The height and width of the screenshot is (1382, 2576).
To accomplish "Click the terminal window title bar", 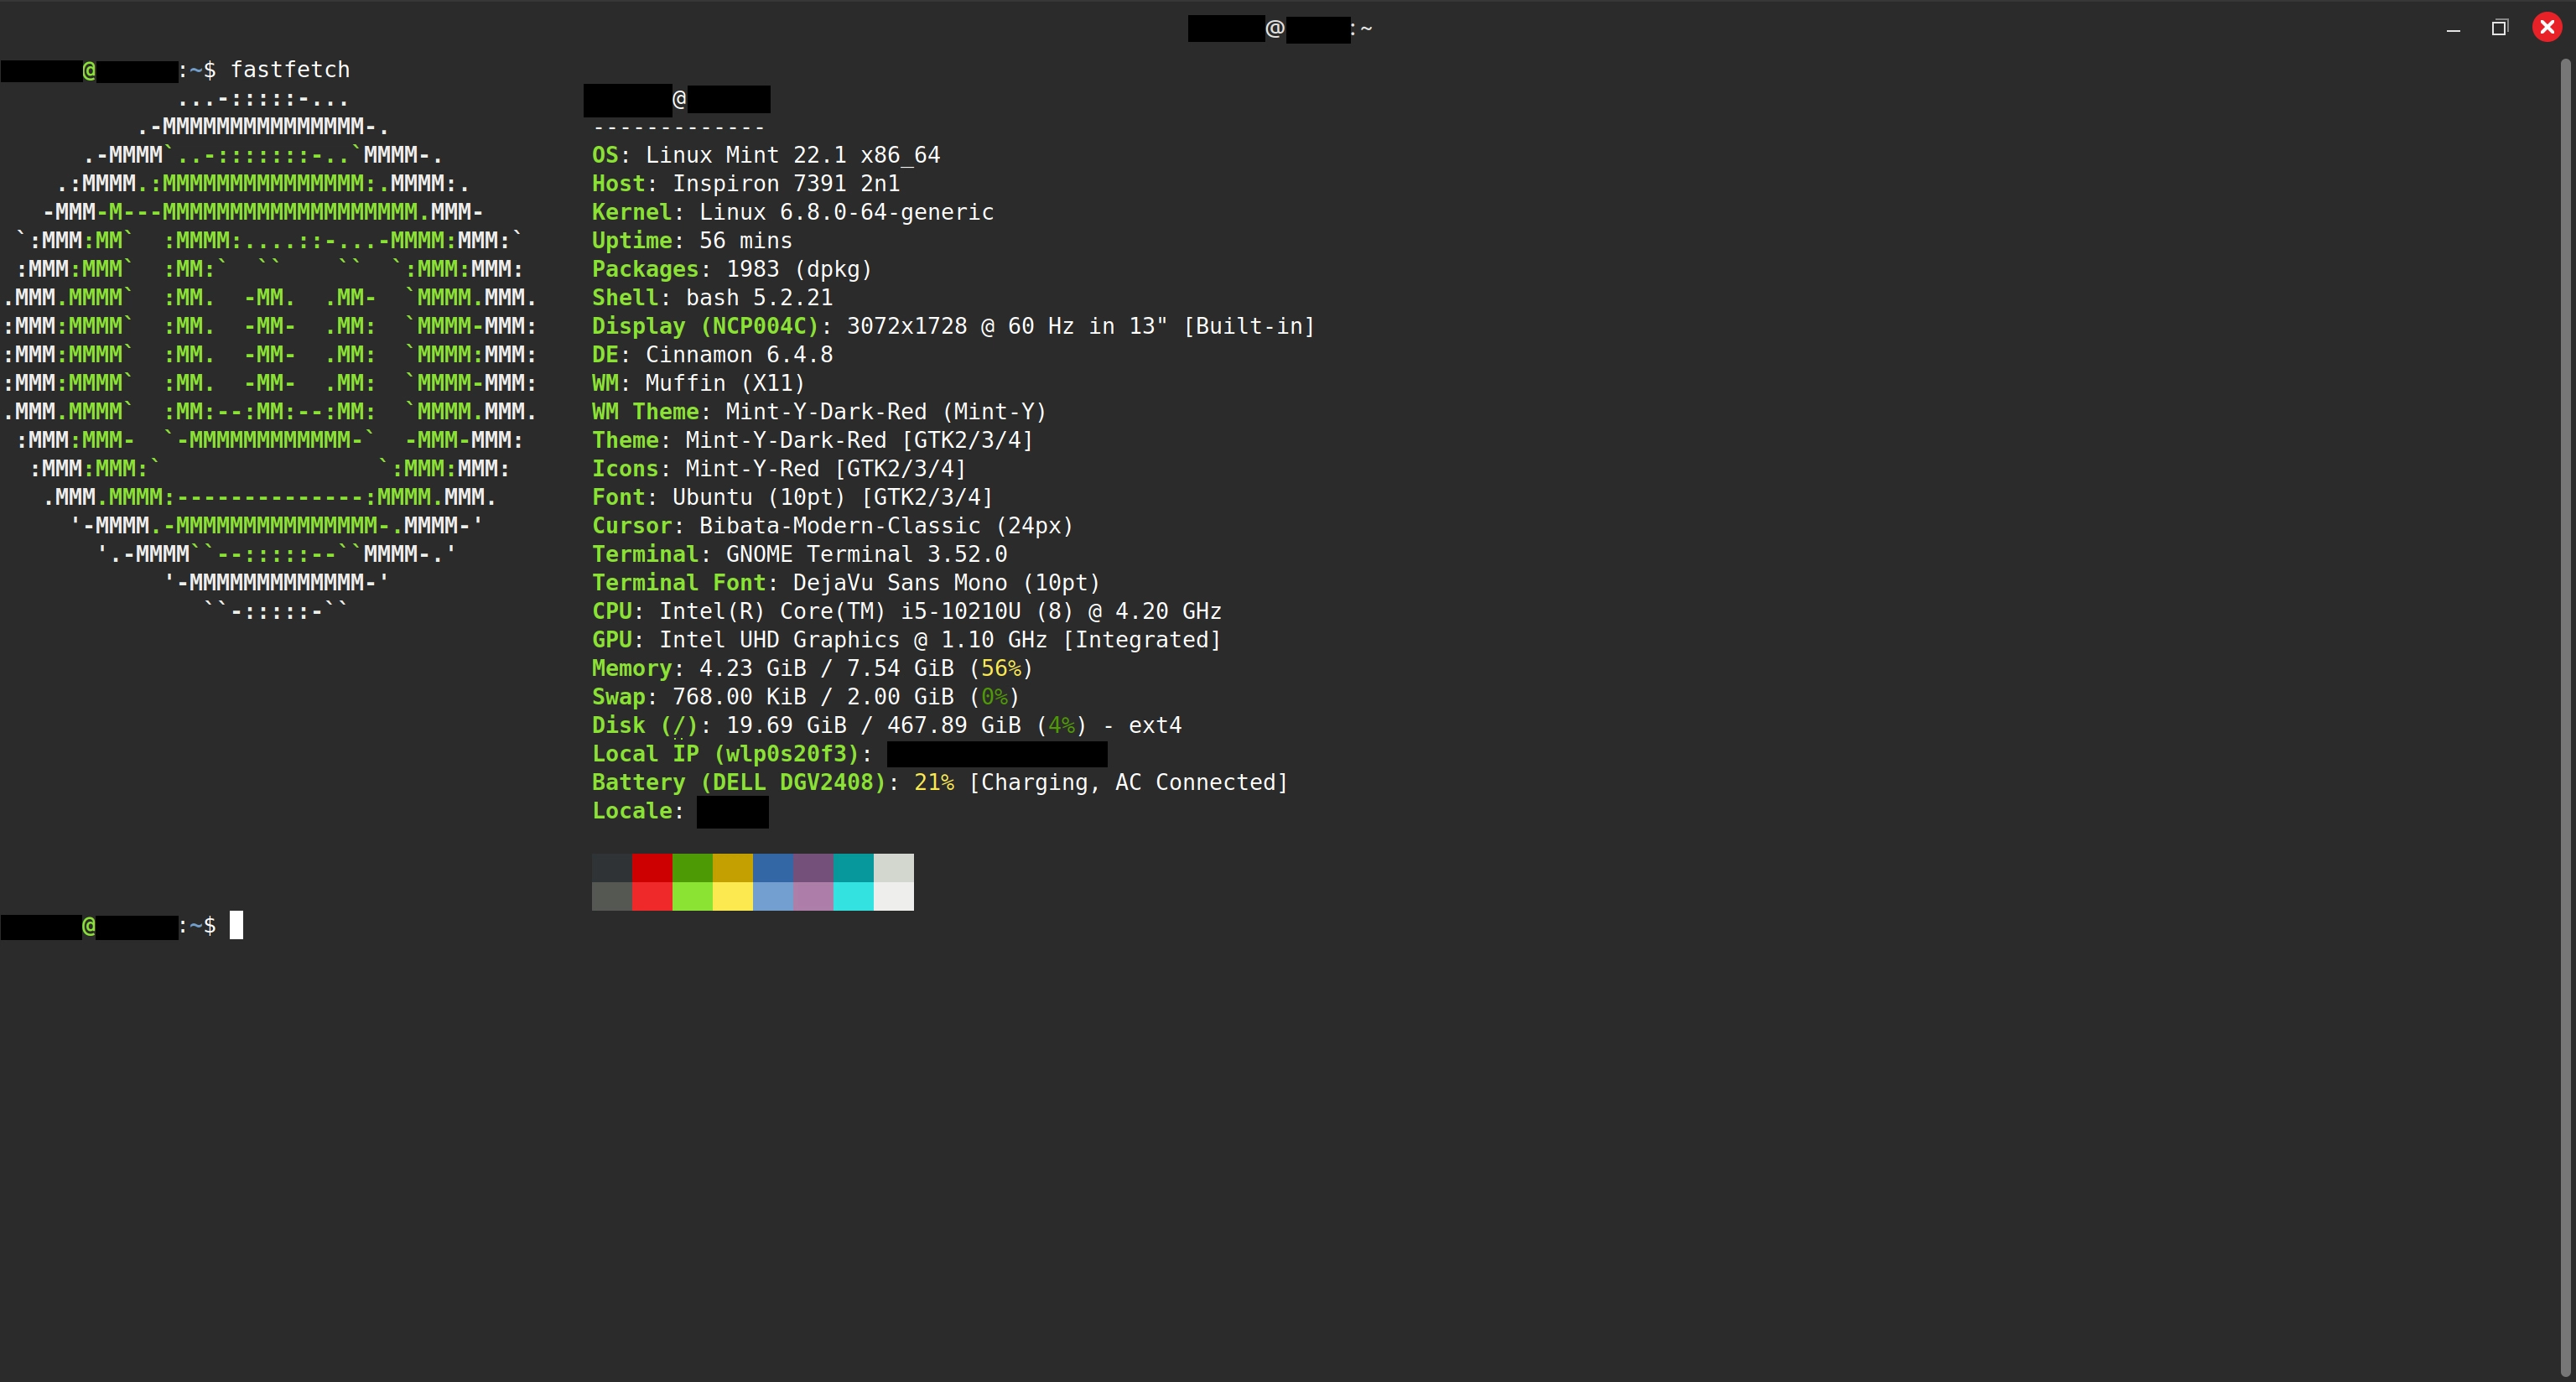I will [1280, 27].
